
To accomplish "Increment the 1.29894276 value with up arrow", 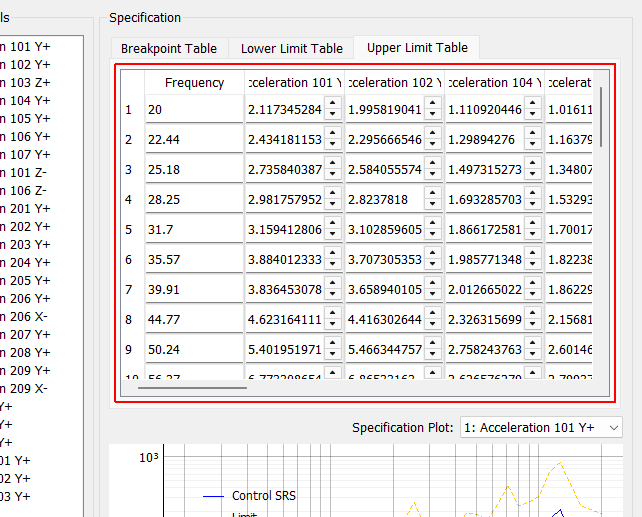I will tap(533, 133).
